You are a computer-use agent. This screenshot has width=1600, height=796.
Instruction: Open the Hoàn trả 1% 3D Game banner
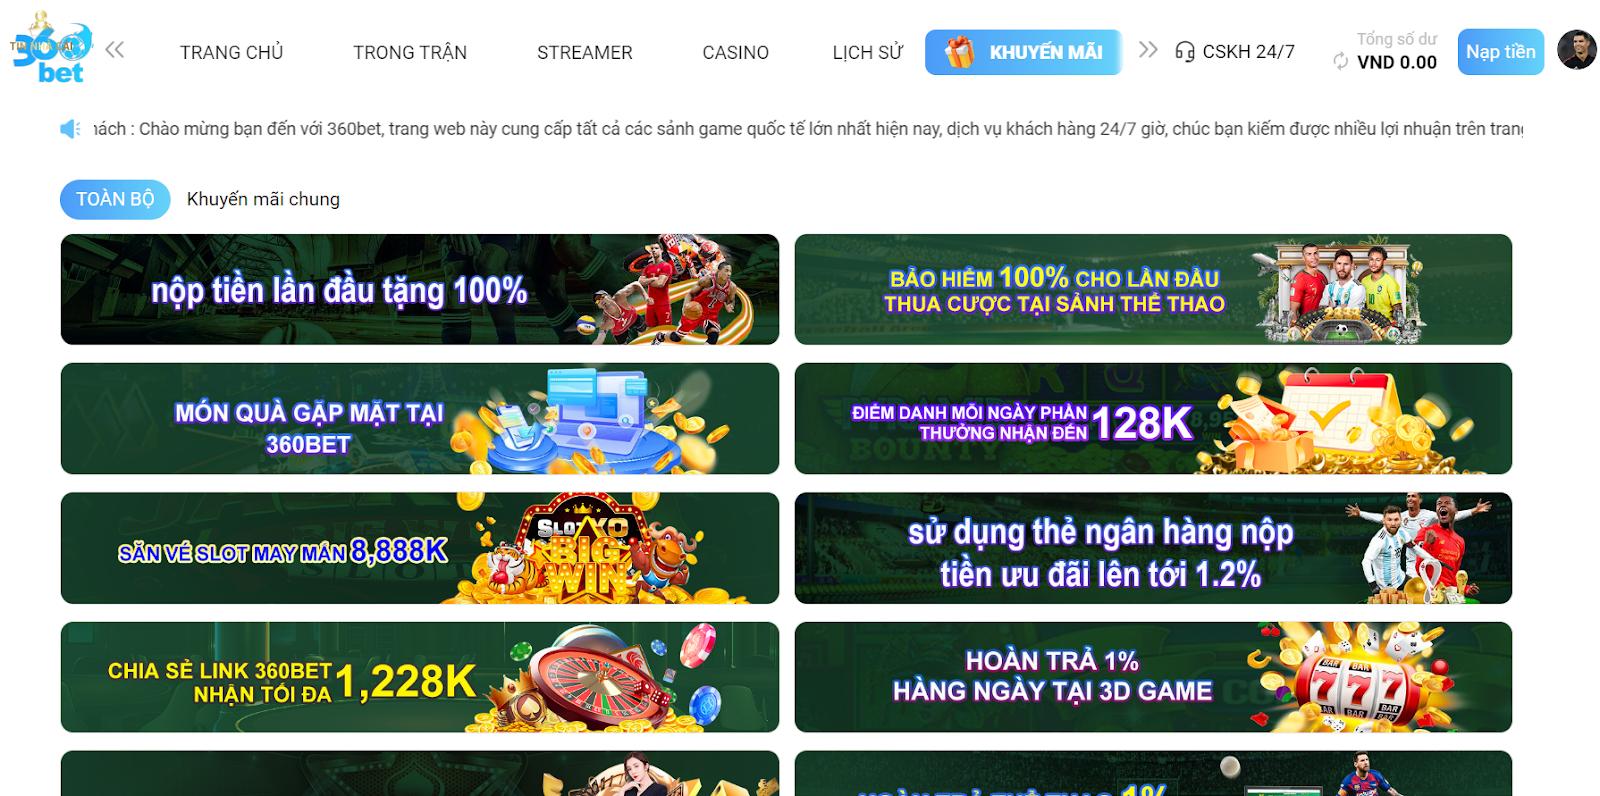[x=1153, y=677]
